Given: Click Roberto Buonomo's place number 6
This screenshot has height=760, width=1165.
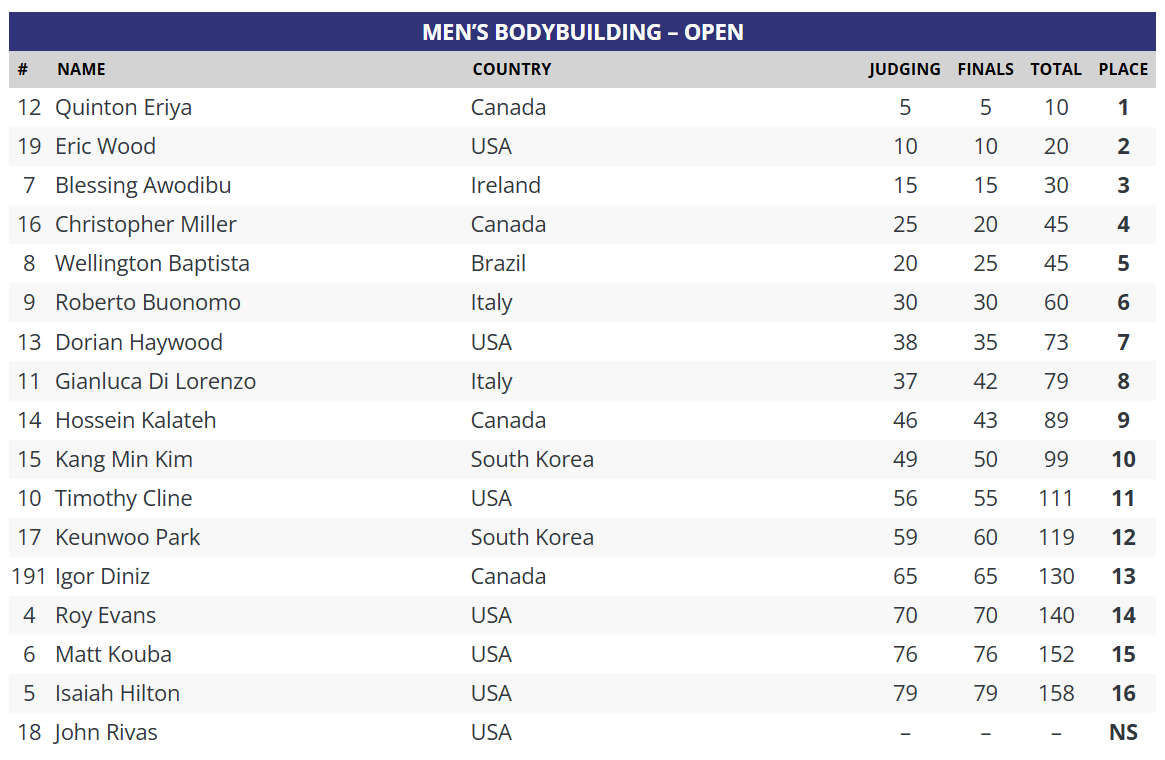Looking at the screenshot, I should 1123,302.
